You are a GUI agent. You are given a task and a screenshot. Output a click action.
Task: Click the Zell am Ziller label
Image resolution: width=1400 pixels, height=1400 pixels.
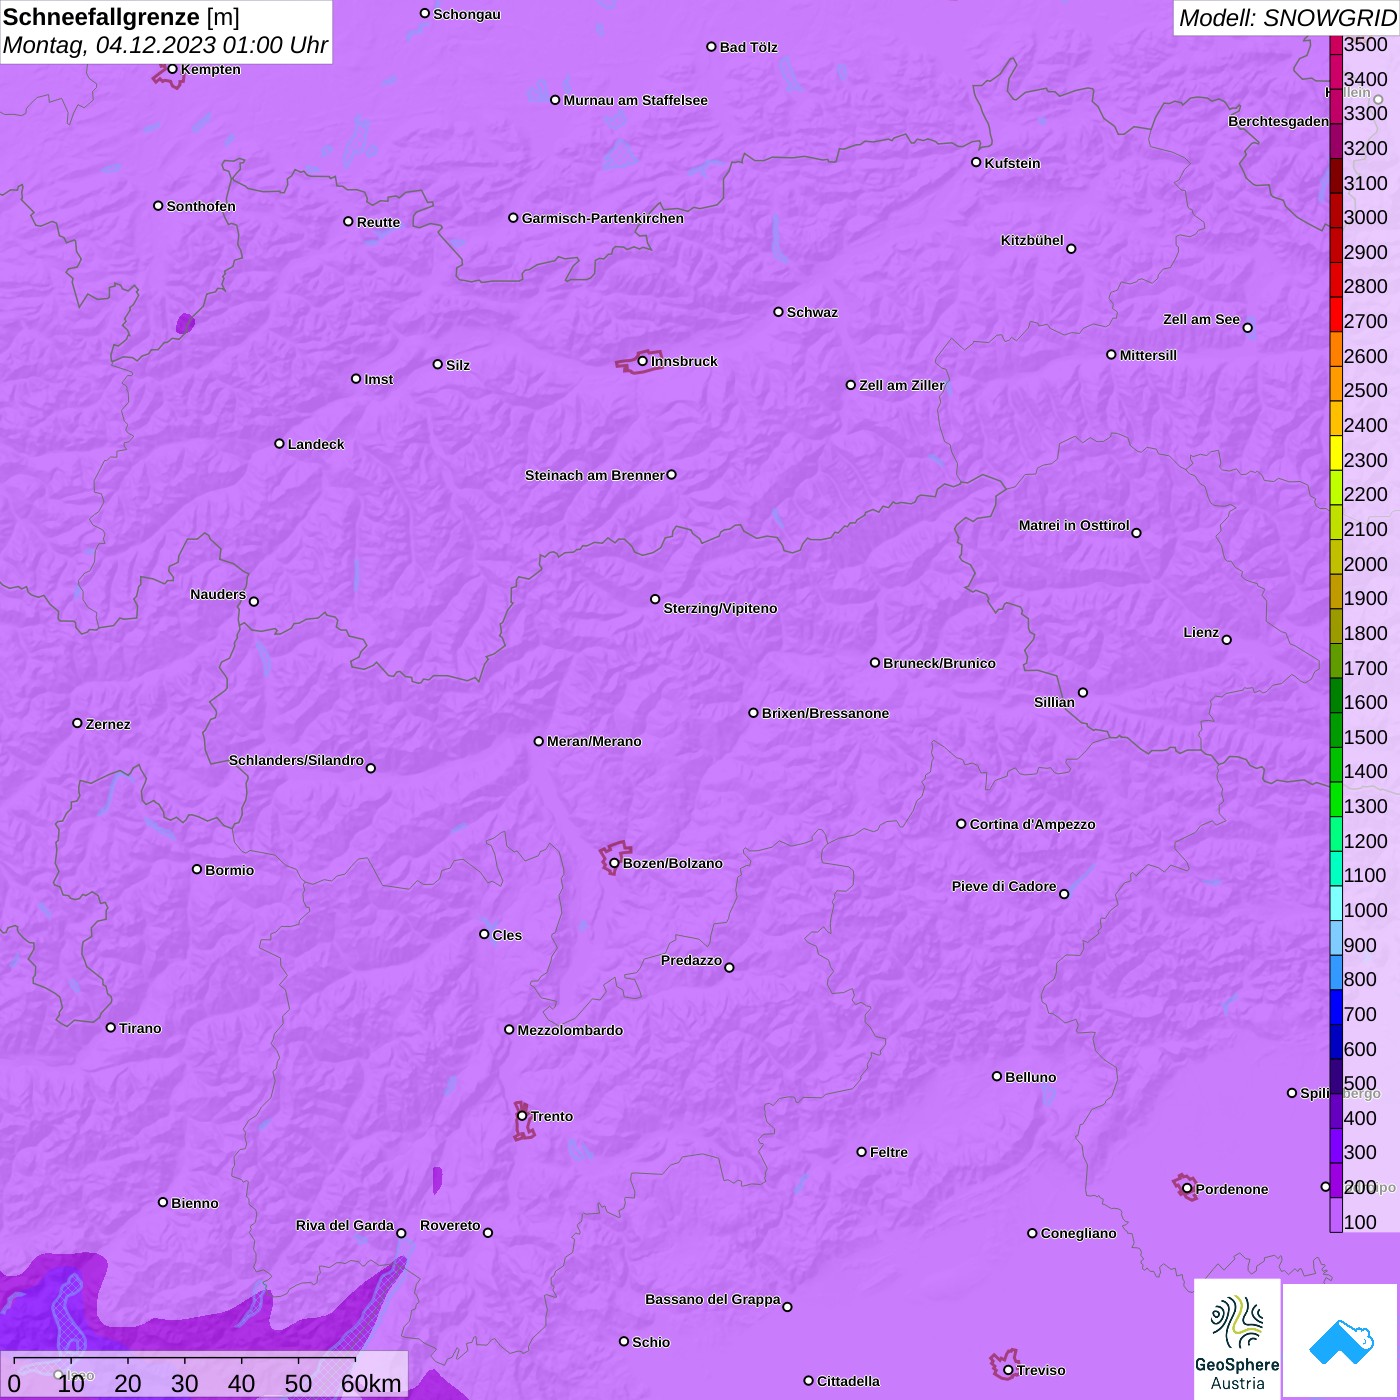pos(902,385)
